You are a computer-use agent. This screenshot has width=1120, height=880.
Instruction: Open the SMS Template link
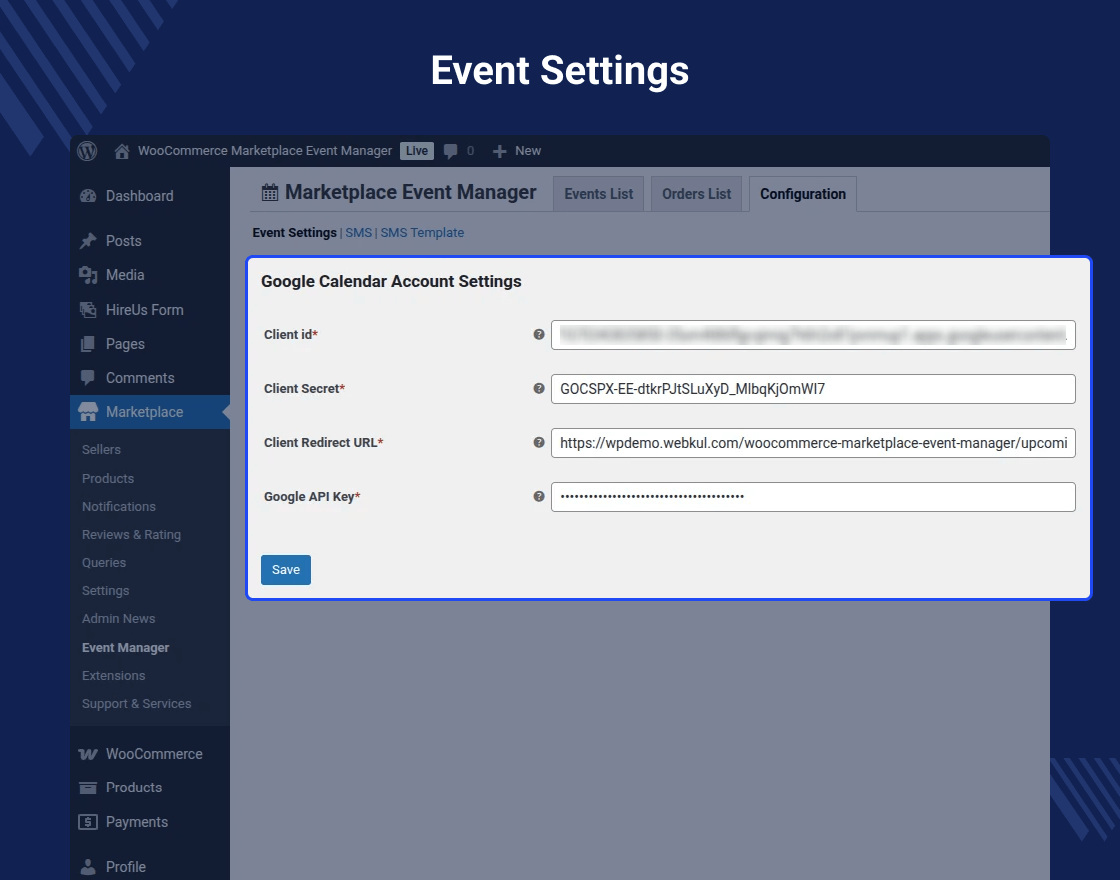click(422, 233)
